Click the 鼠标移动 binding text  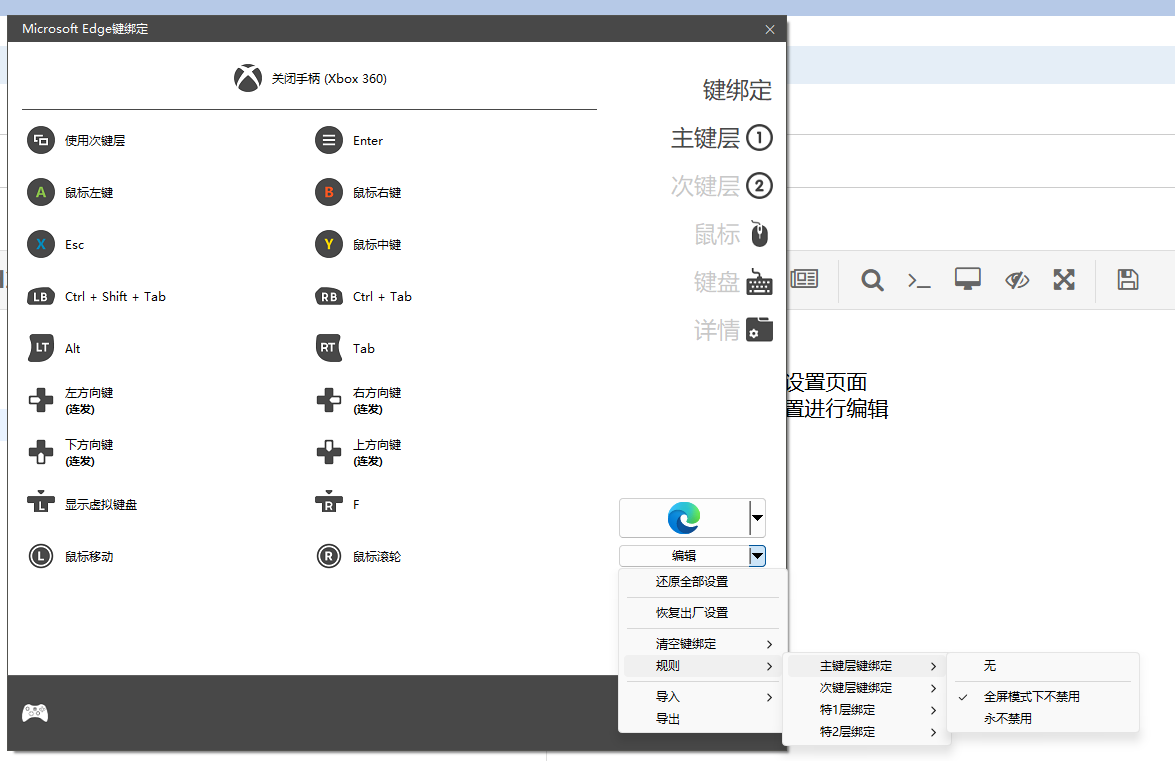(x=89, y=557)
